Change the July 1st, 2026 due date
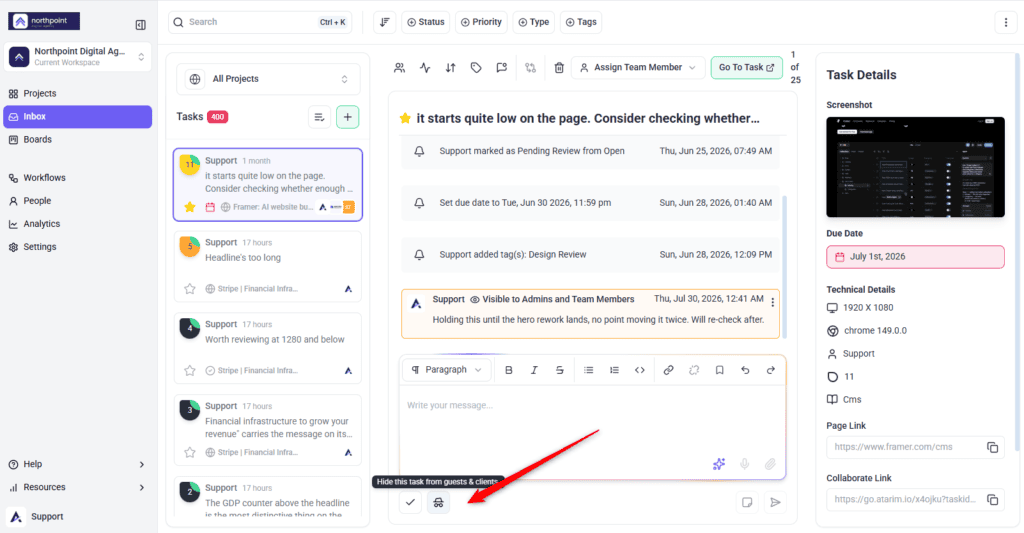 (915, 257)
